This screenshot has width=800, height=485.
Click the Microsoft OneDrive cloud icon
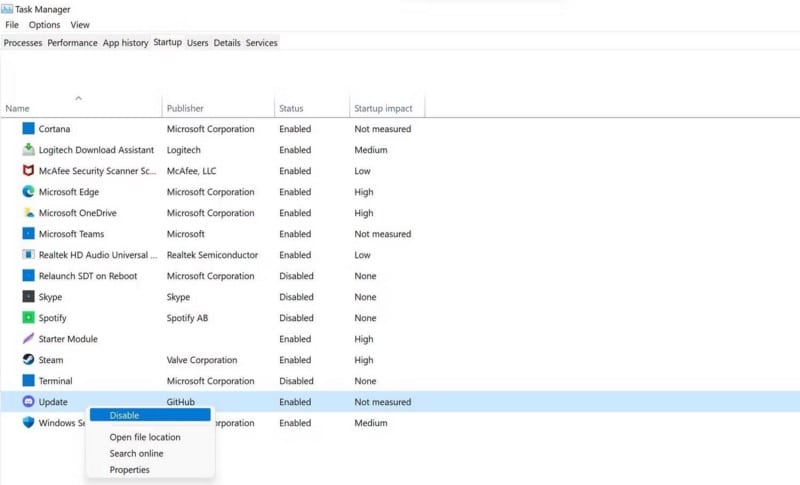(x=29, y=213)
